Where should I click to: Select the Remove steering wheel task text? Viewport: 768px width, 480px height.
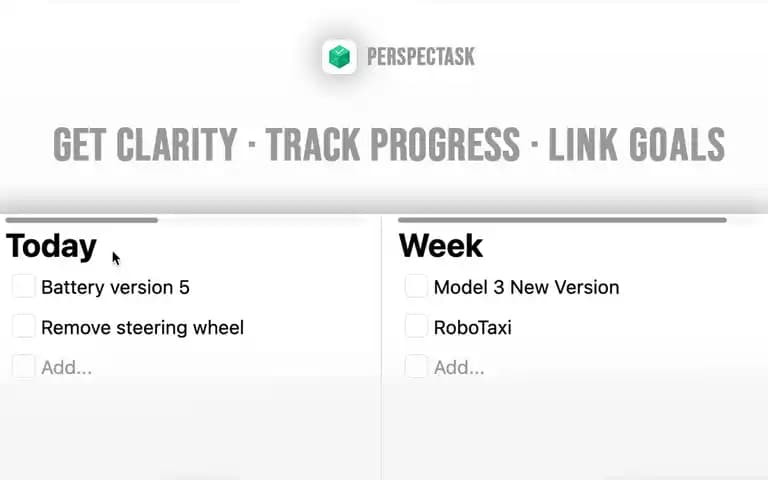click(143, 328)
